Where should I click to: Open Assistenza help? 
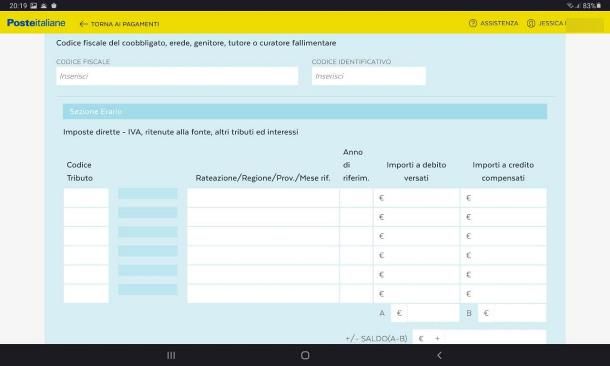(x=493, y=23)
